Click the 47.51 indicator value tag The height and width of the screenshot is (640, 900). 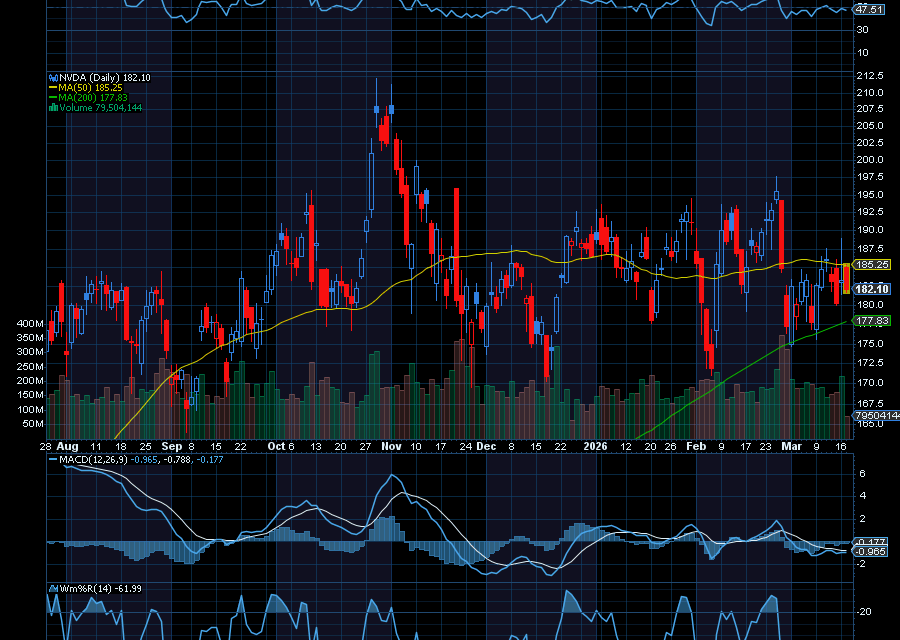point(870,9)
